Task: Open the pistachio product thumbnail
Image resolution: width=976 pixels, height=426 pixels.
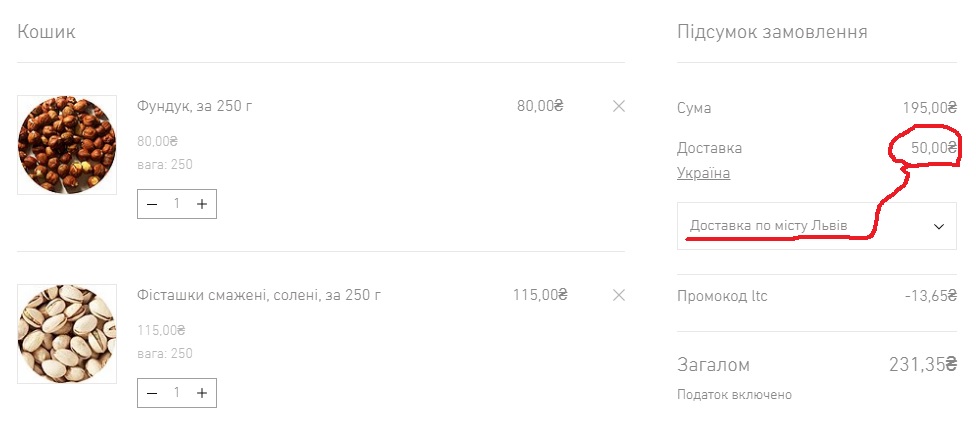Action: click(x=67, y=334)
